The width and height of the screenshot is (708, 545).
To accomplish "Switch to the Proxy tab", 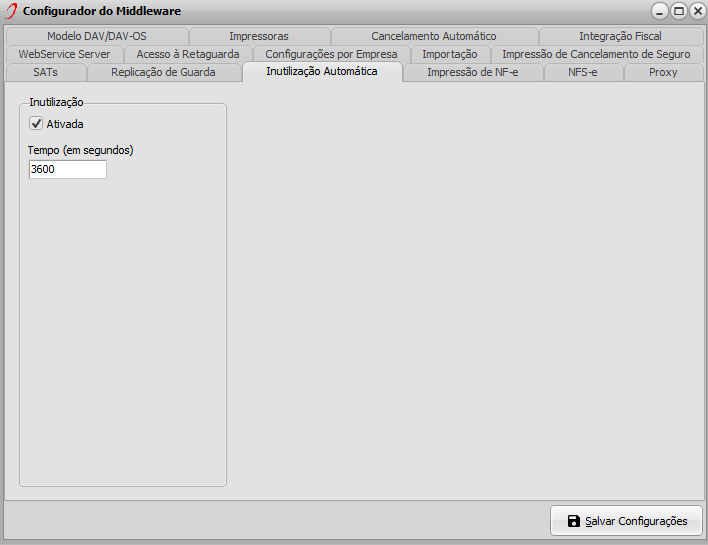I will [x=662, y=72].
